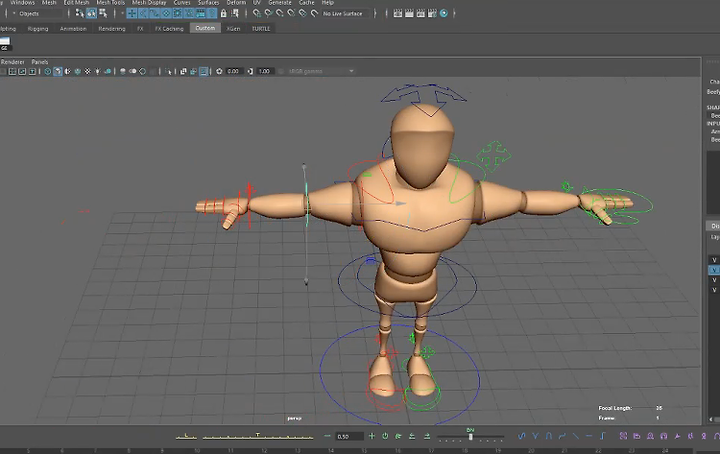Toggle the joints selection mask icon
Viewport: 720px width, 454px height.
(x=143, y=13)
